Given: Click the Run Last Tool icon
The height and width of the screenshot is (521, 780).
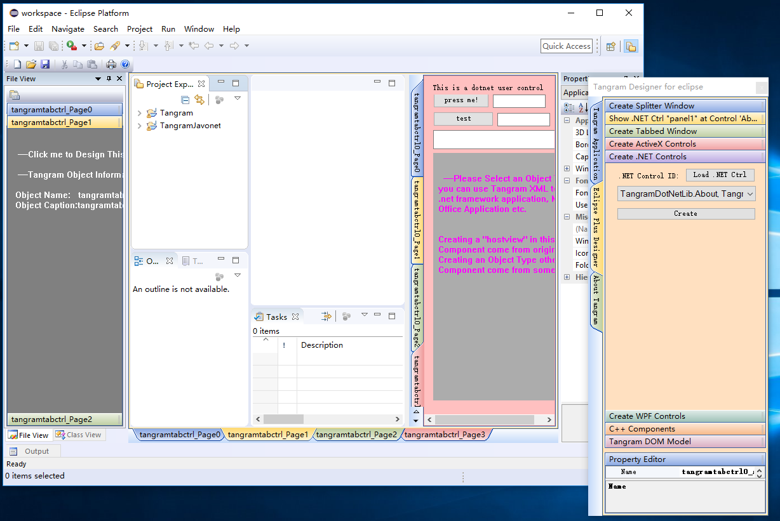Looking at the screenshot, I should [x=72, y=46].
